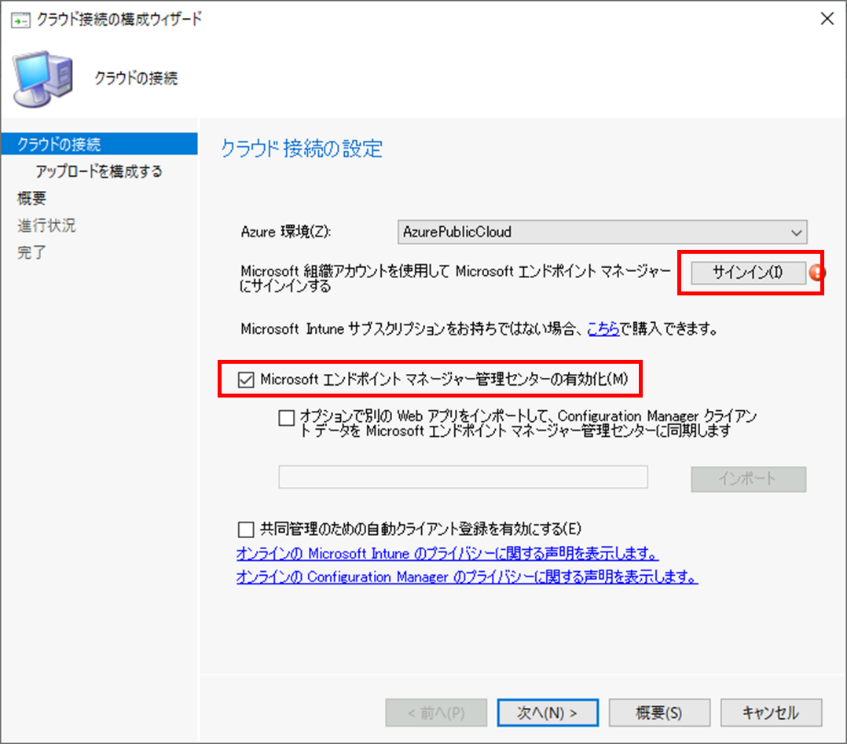Click the サインイン button
Image resolution: width=847 pixels, height=744 pixels.
[x=748, y=272]
